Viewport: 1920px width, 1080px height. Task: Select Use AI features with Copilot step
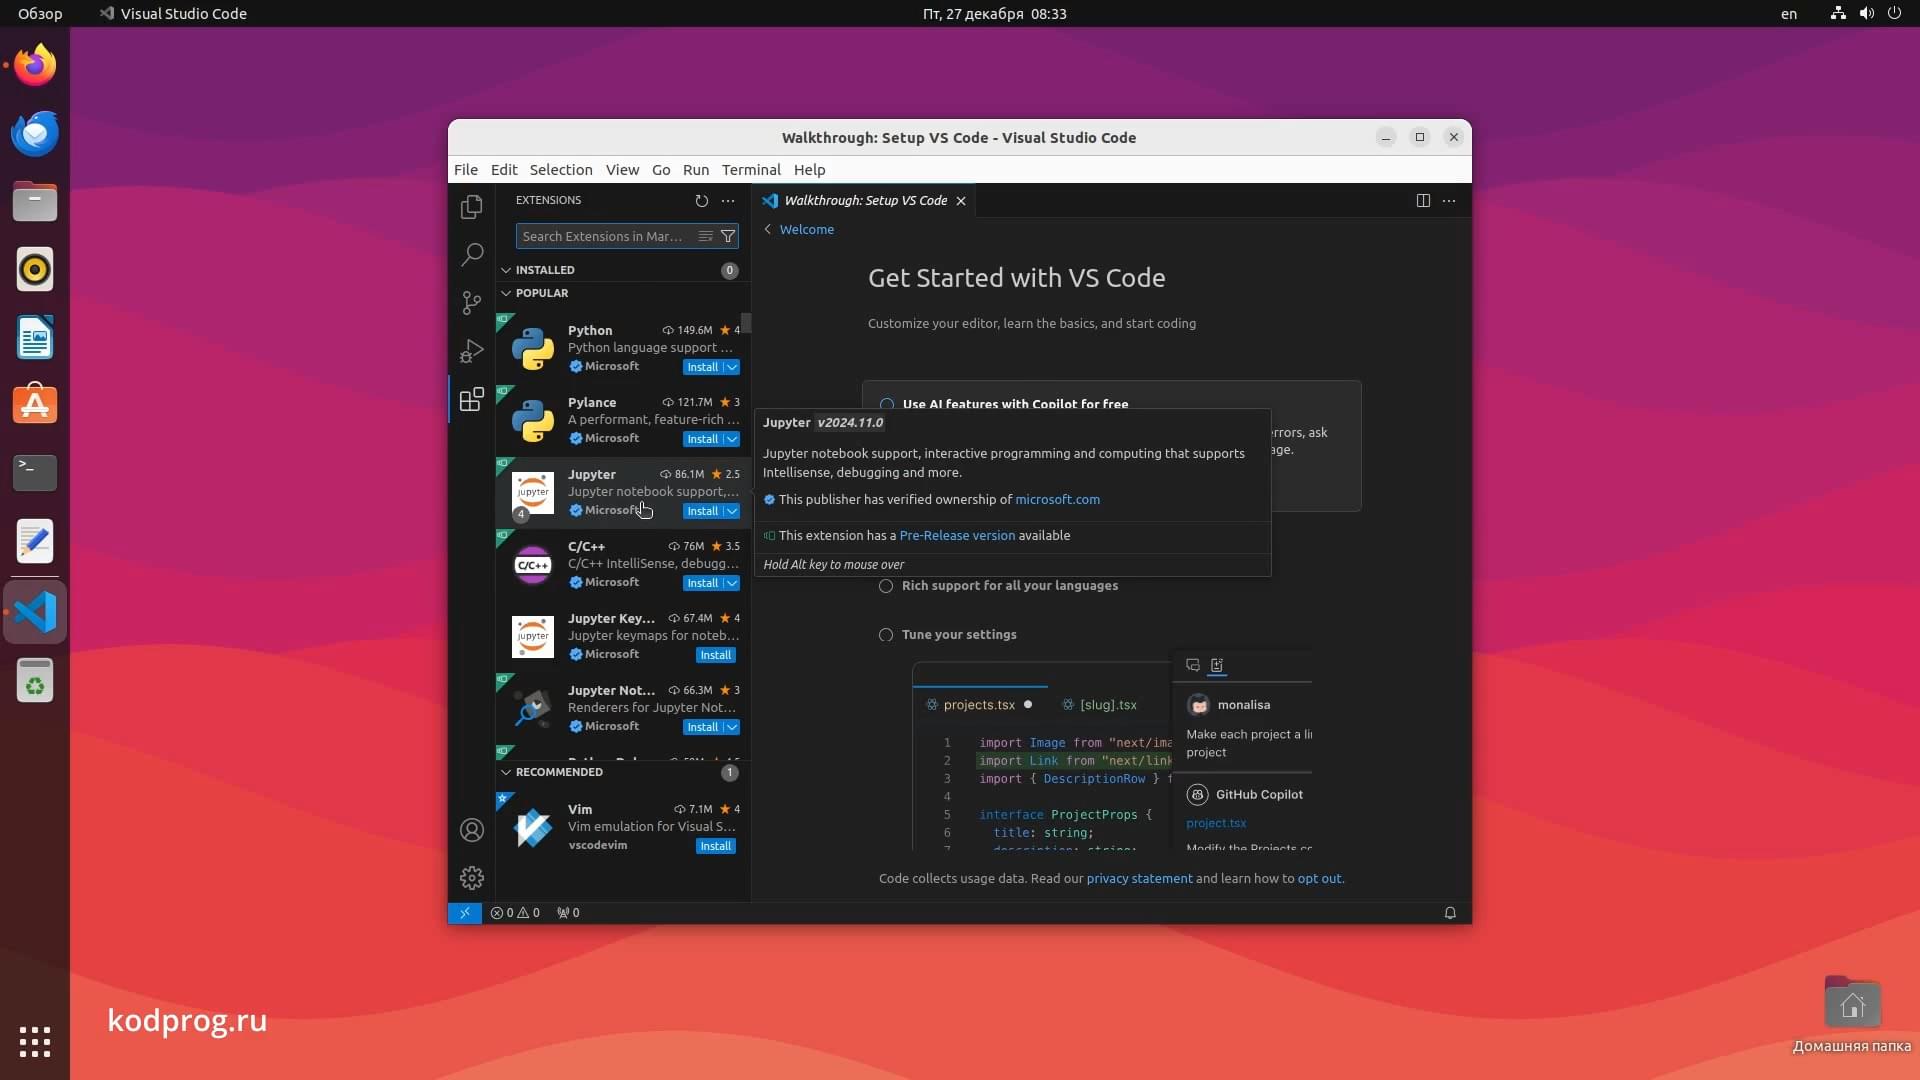pos(1015,405)
